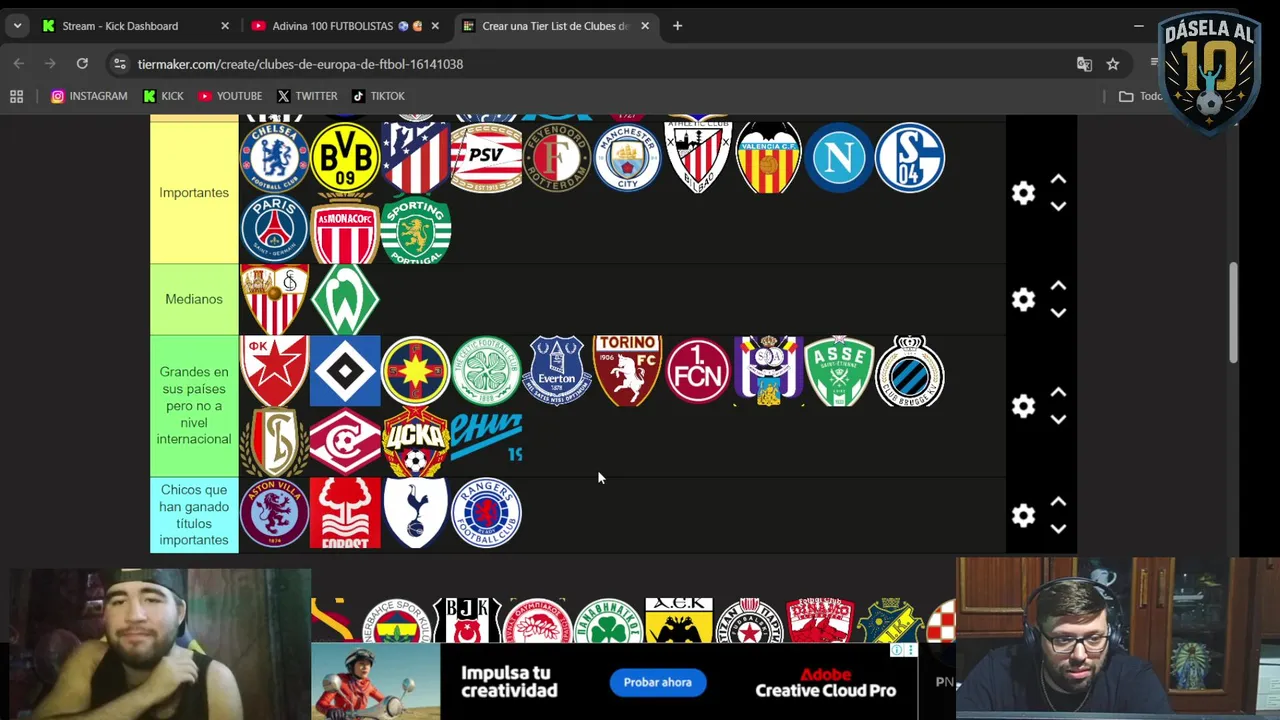
Task: Click the Valencia C.F. crest
Action: pos(768,157)
